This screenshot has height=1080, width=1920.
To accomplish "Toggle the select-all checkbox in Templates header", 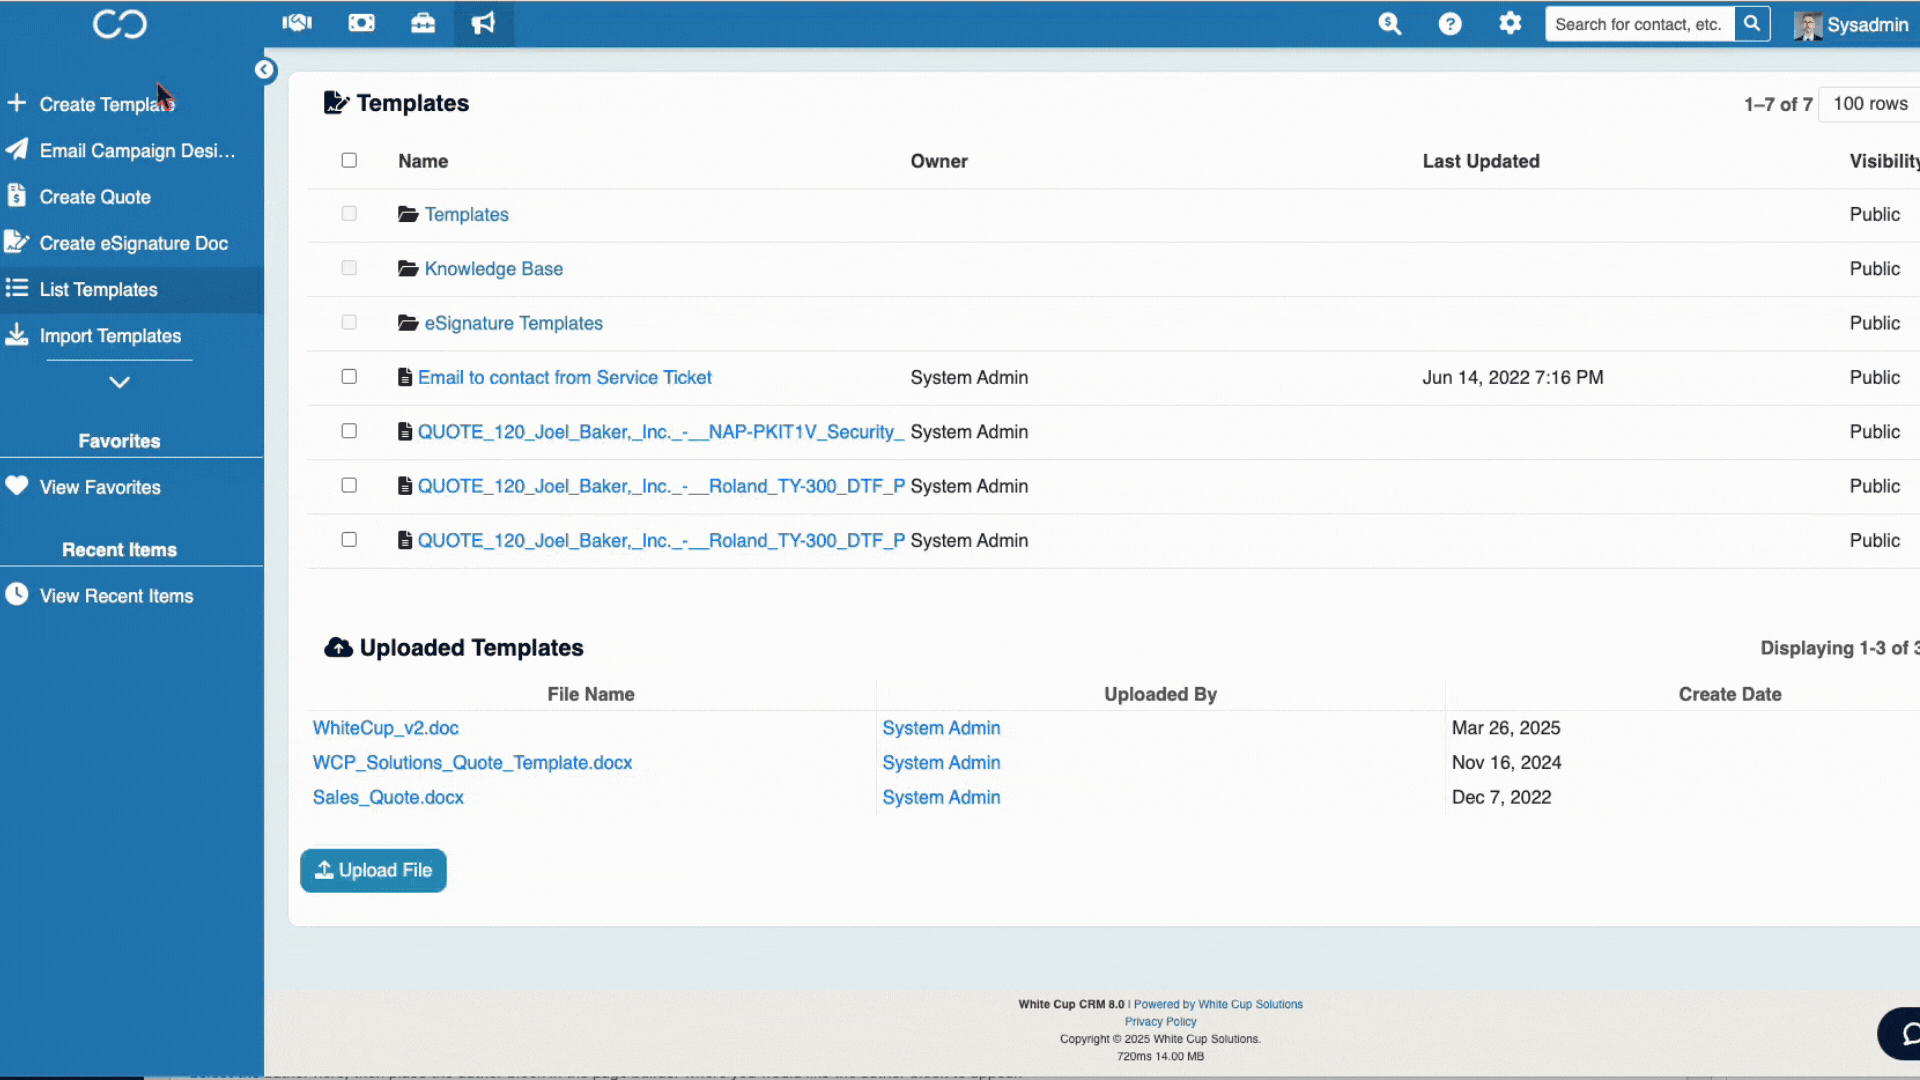I will pos(349,160).
